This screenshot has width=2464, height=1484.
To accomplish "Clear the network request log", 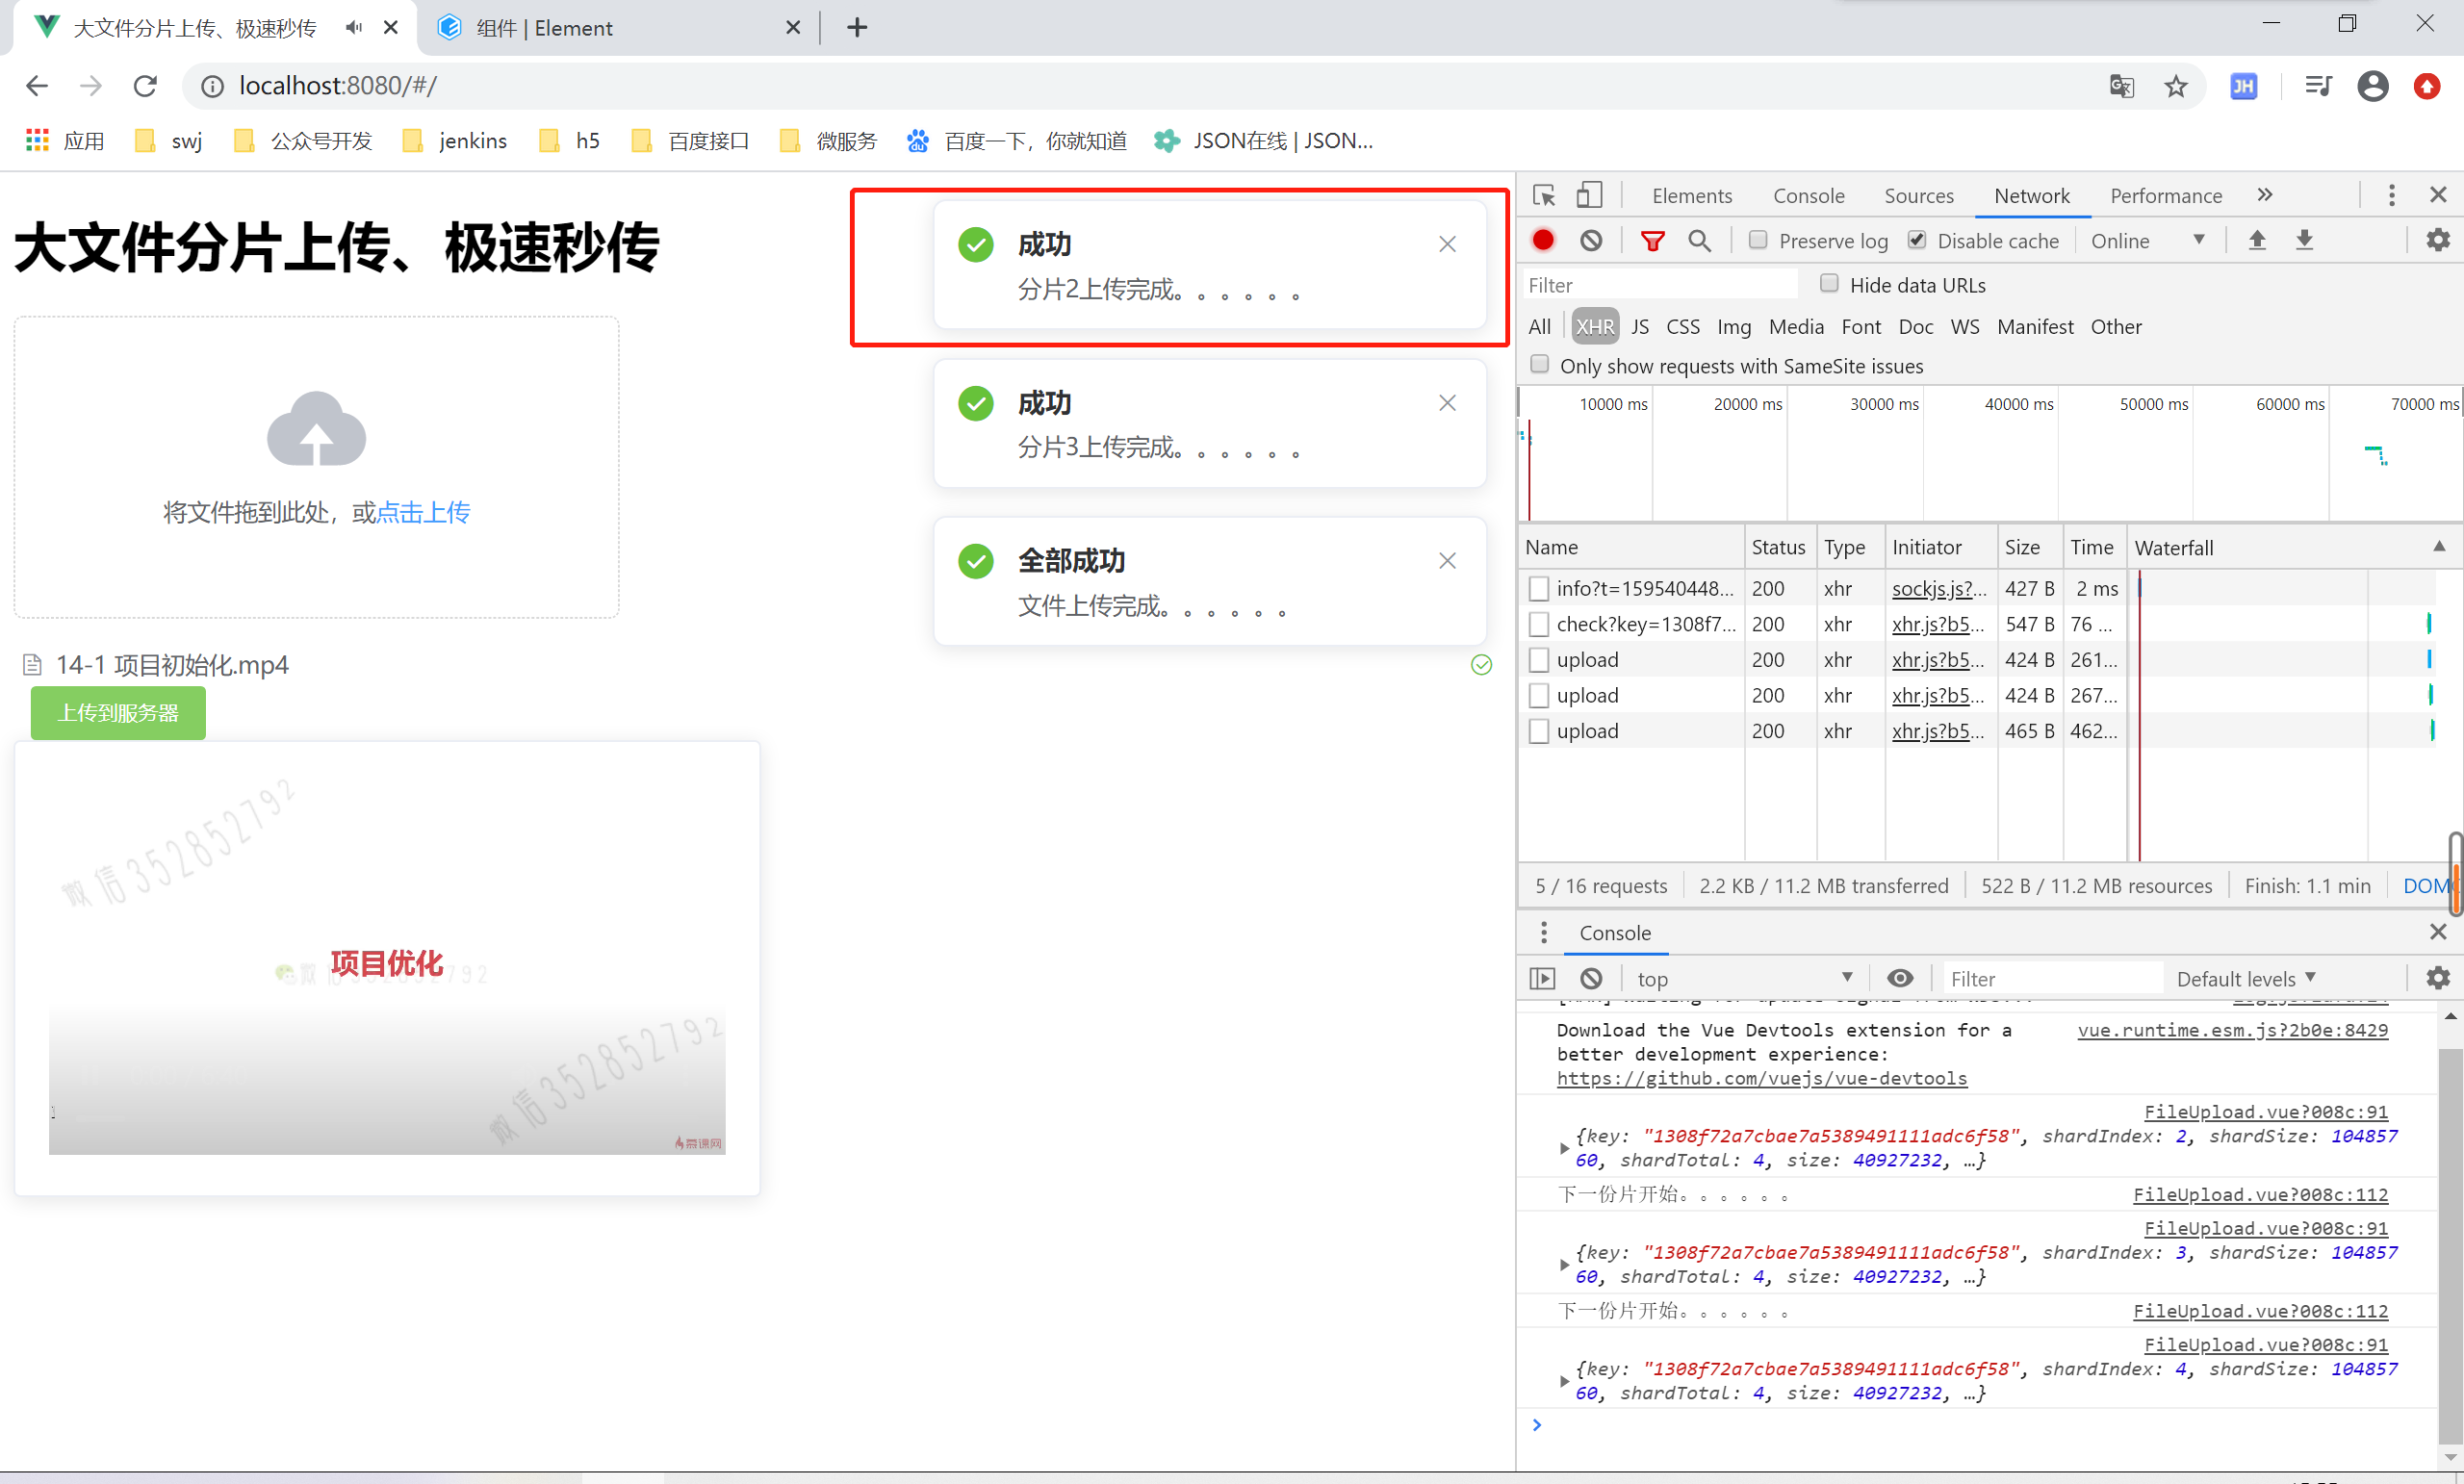I will (1591, 240).
